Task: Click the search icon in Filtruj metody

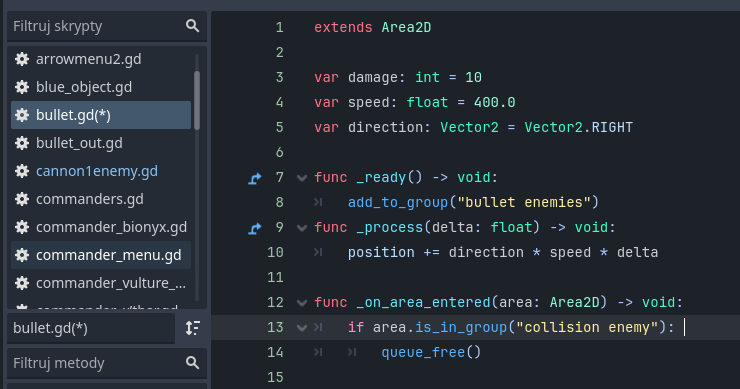Action: coord(192,363)
